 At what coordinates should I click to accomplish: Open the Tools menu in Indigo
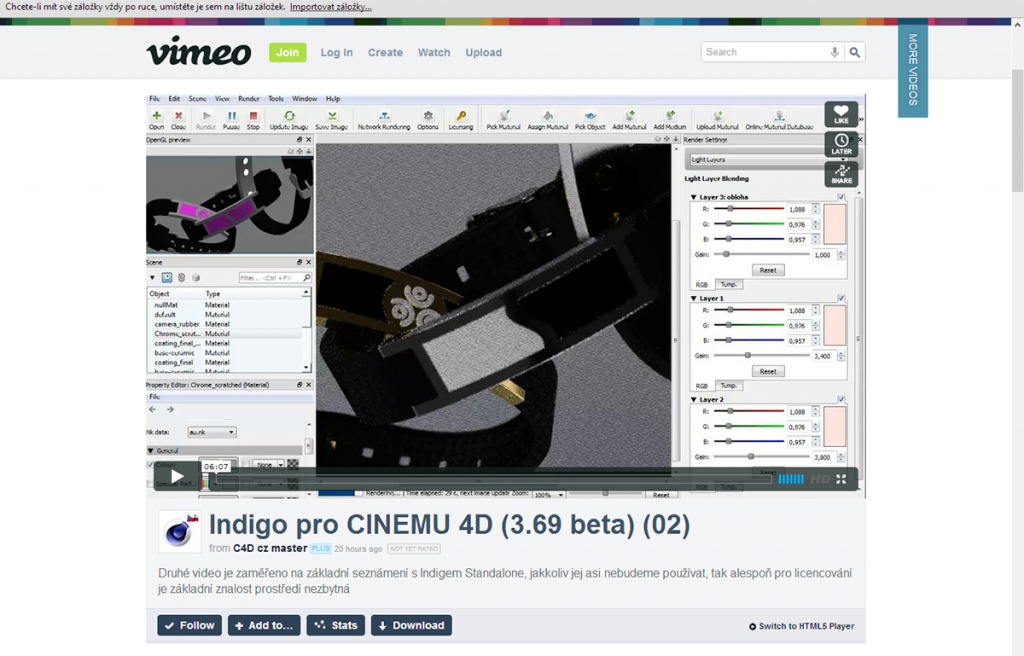coord(276,99)
